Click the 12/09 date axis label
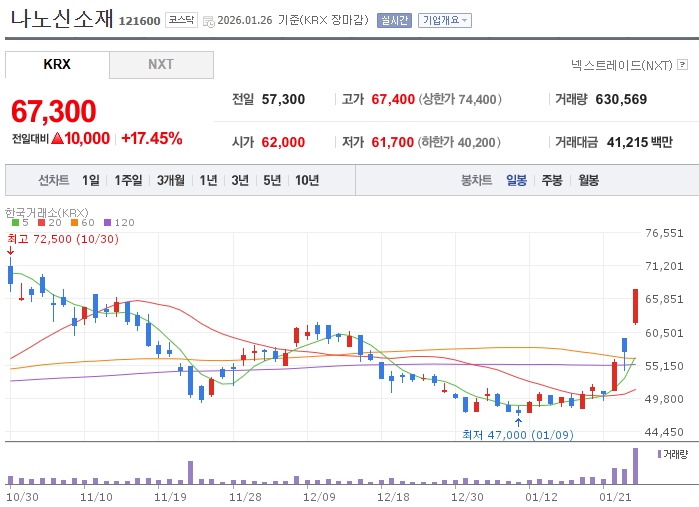 [x=319, y=497]
